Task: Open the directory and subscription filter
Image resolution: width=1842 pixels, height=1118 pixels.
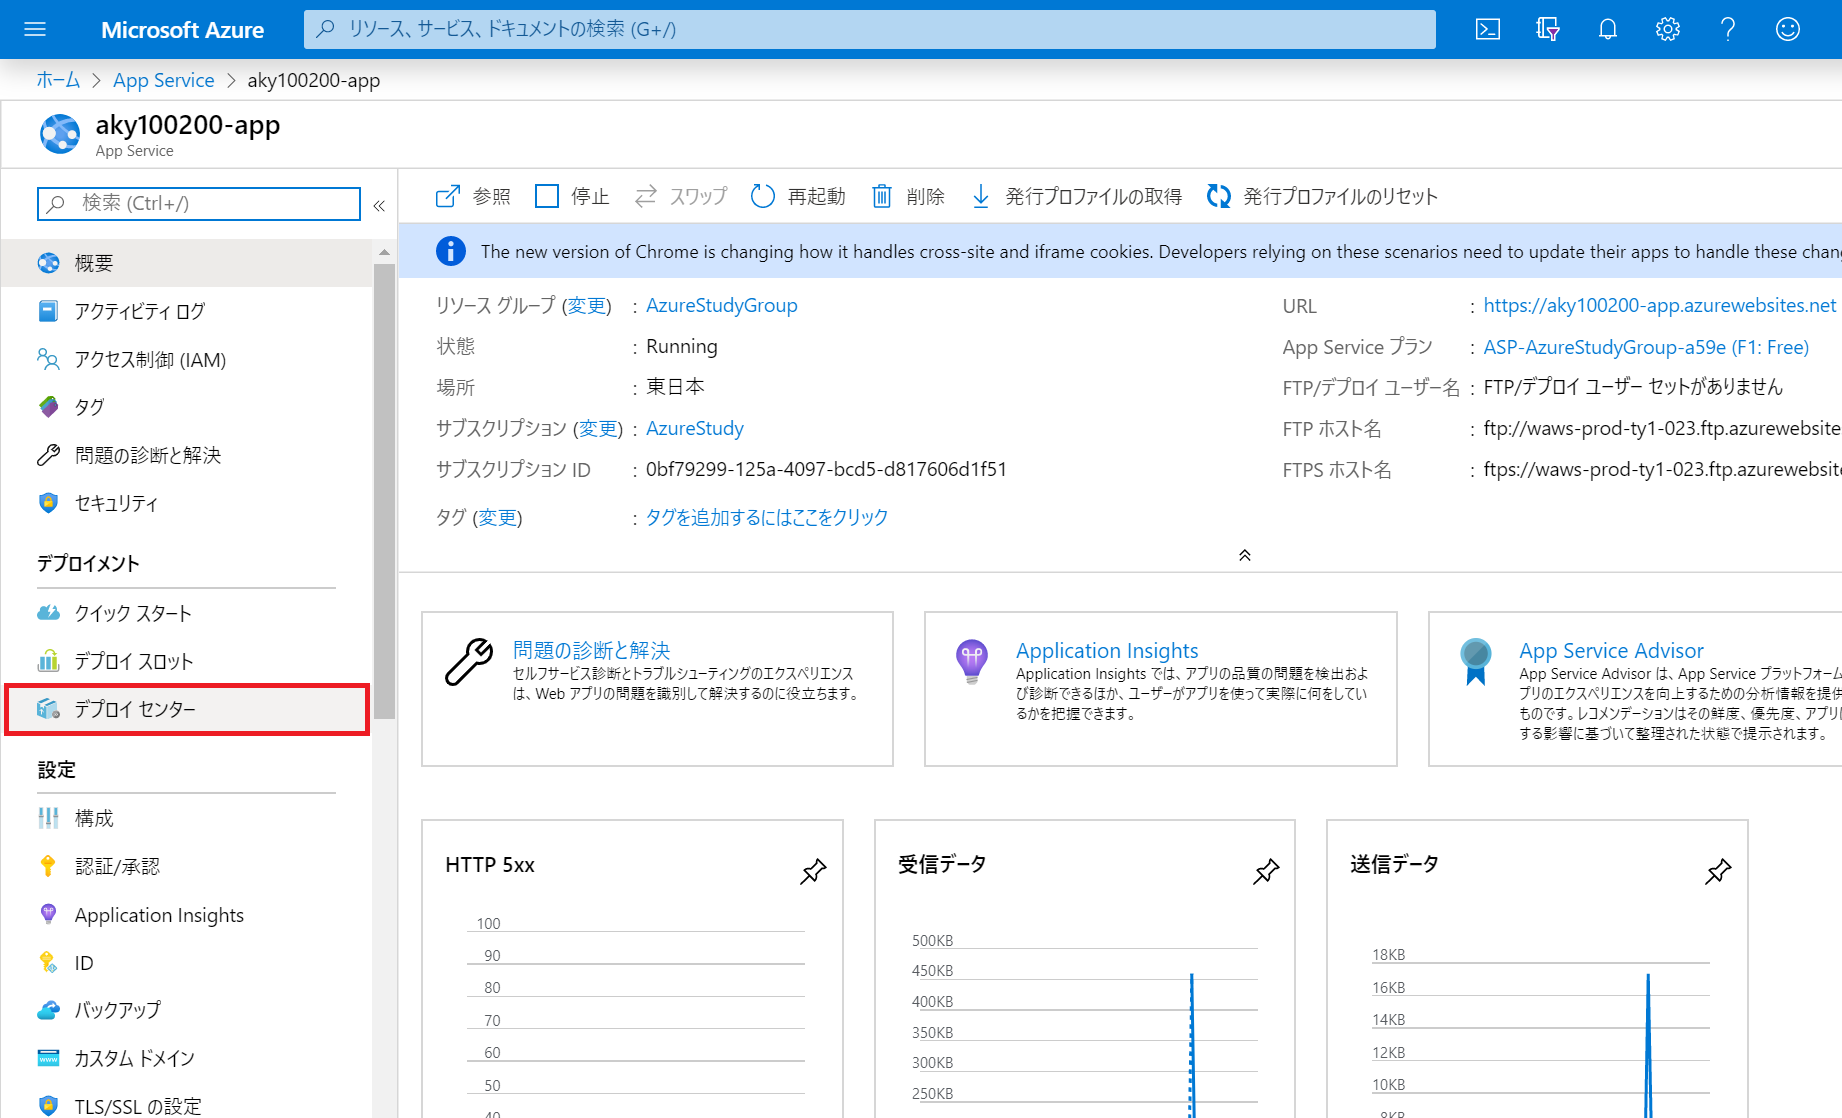Action: [1548, 29]
